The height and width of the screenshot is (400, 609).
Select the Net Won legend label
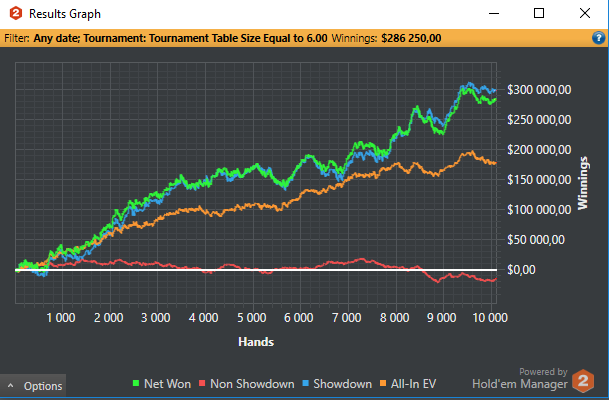(167, 384)
